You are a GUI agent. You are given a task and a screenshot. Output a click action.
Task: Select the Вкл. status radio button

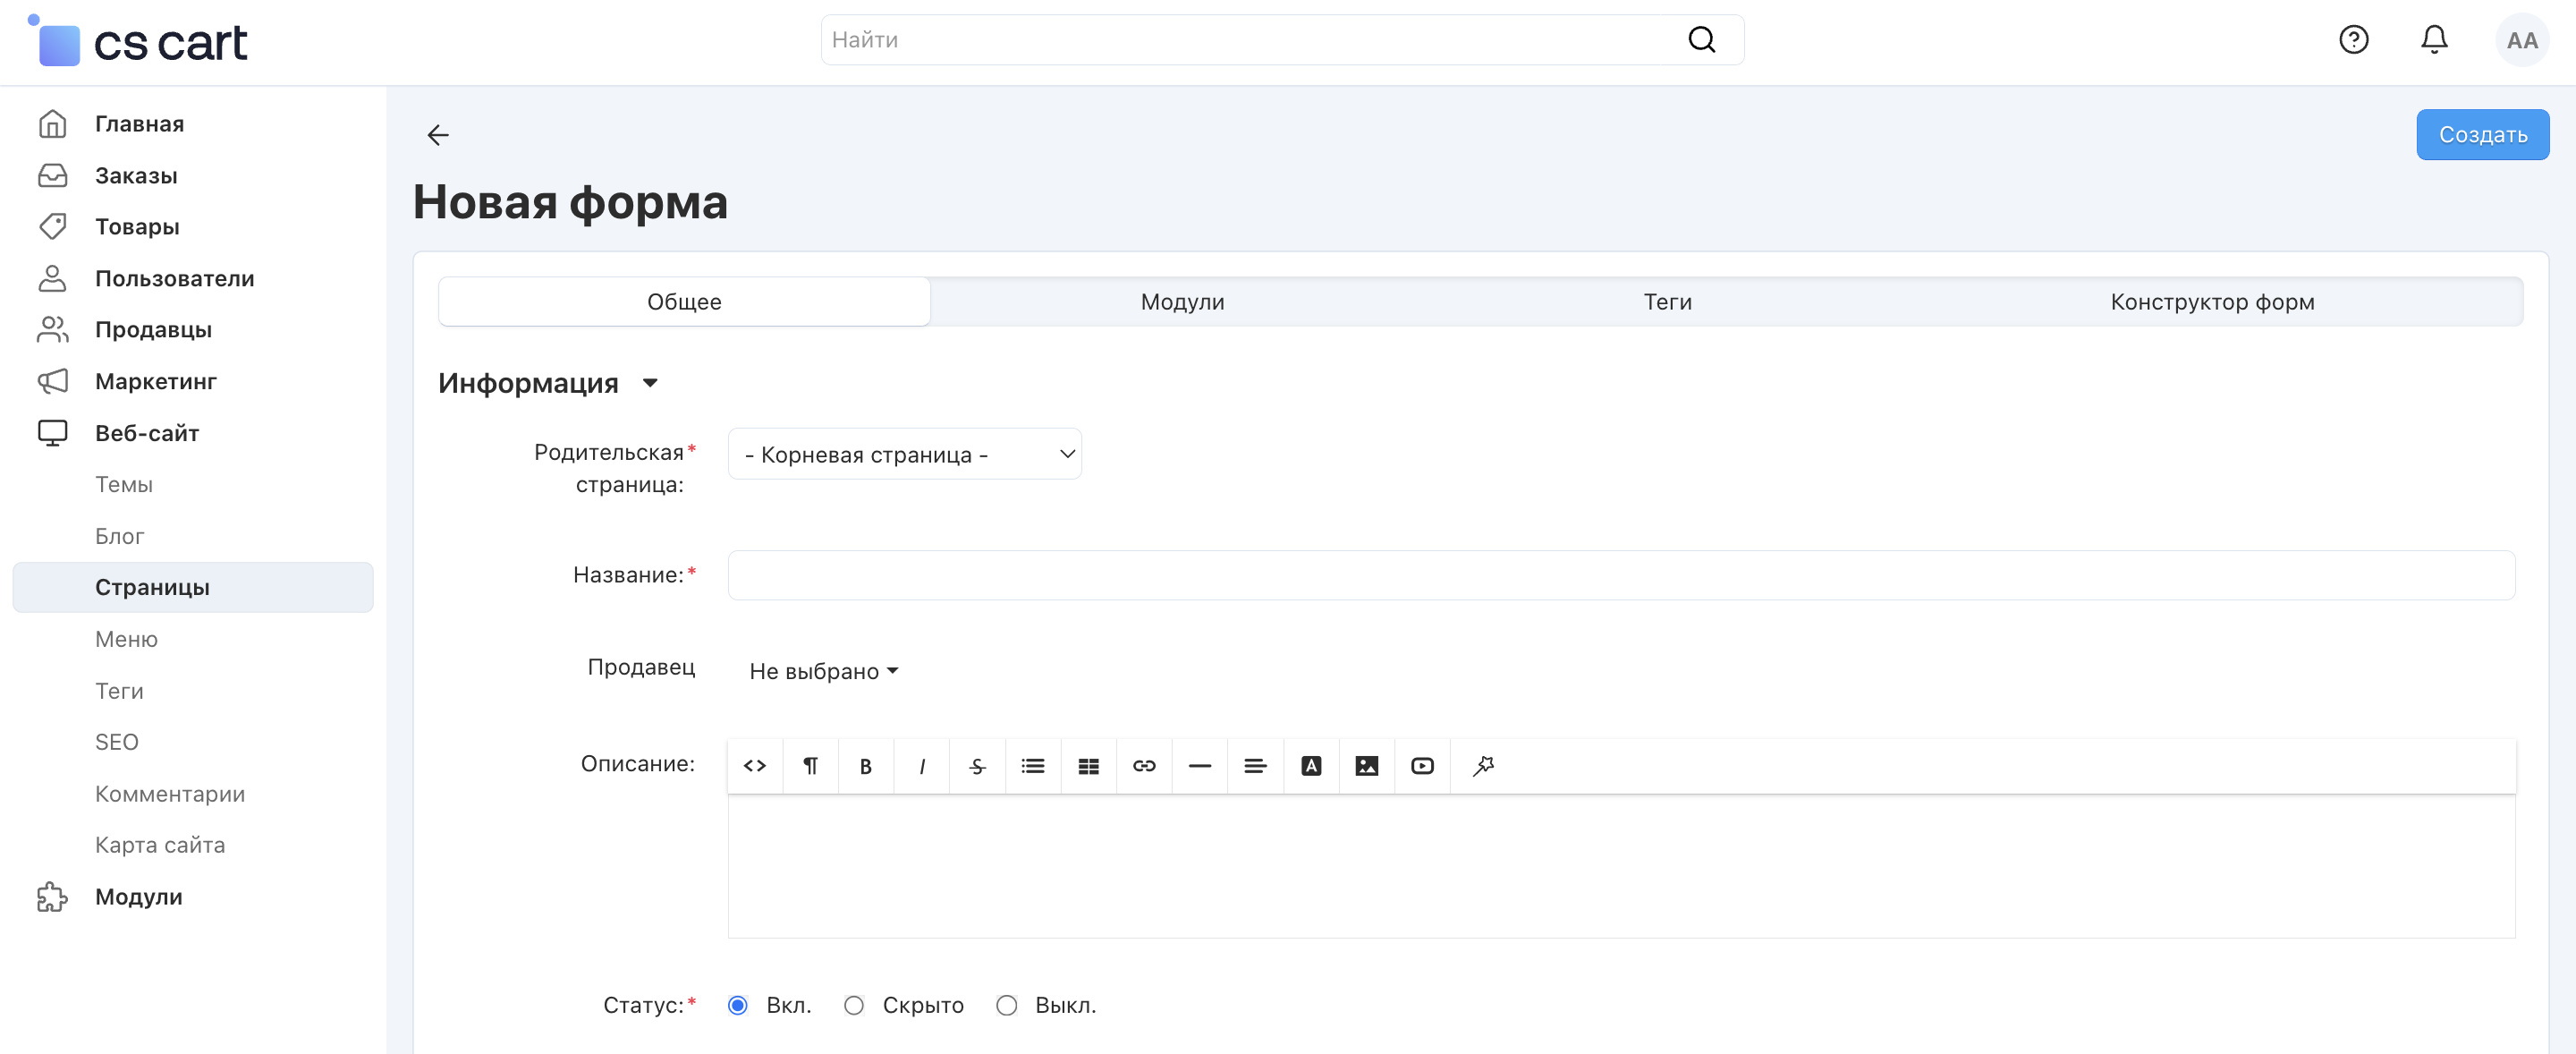point(738,1005)
